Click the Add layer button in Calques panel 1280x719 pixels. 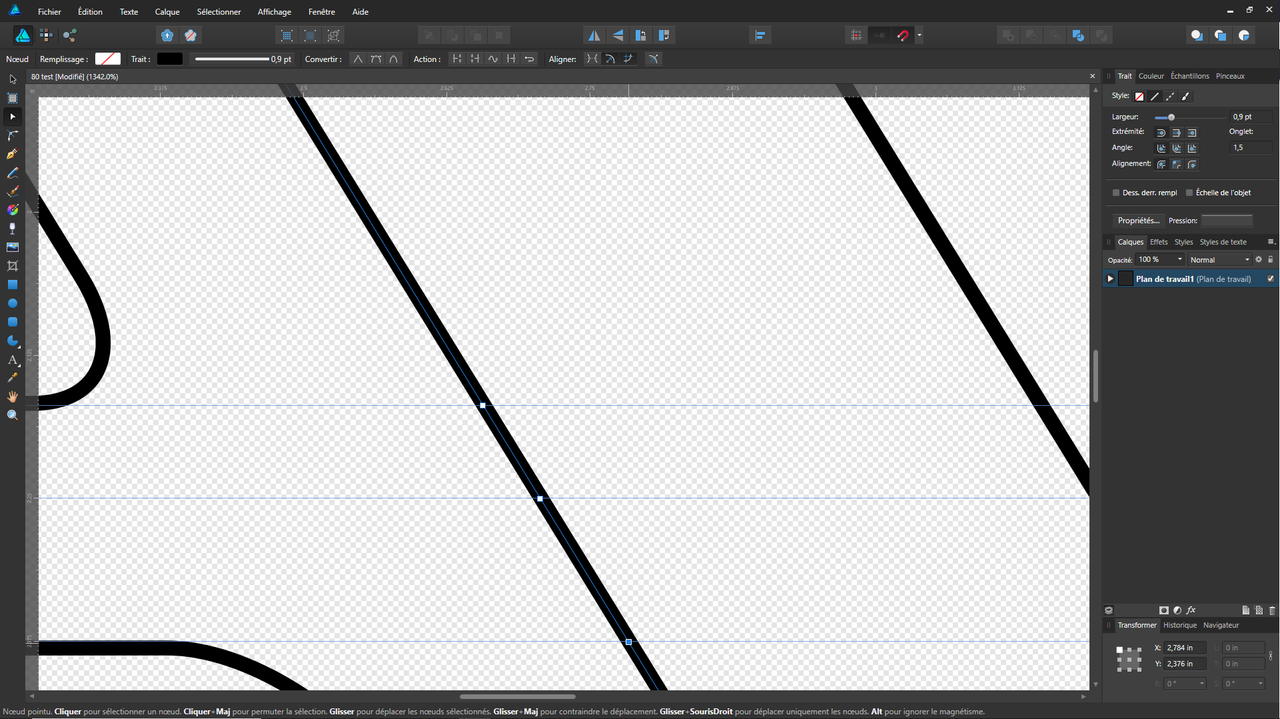click(1246, 610)
